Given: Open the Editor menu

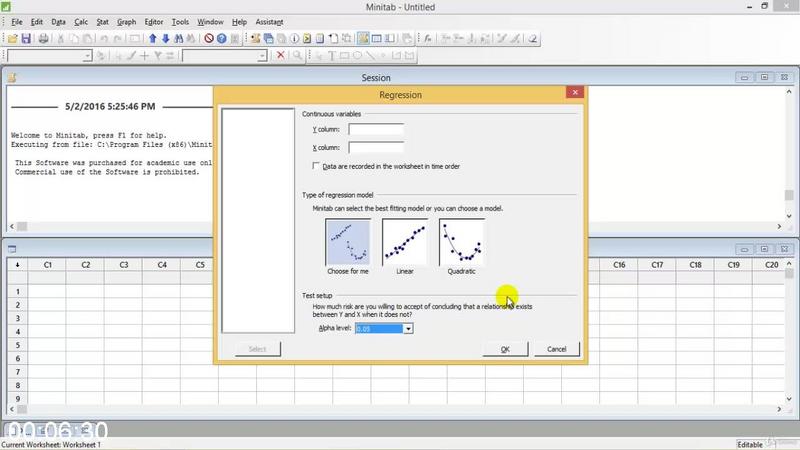Looking at the screenshot, I should [154, 22].
